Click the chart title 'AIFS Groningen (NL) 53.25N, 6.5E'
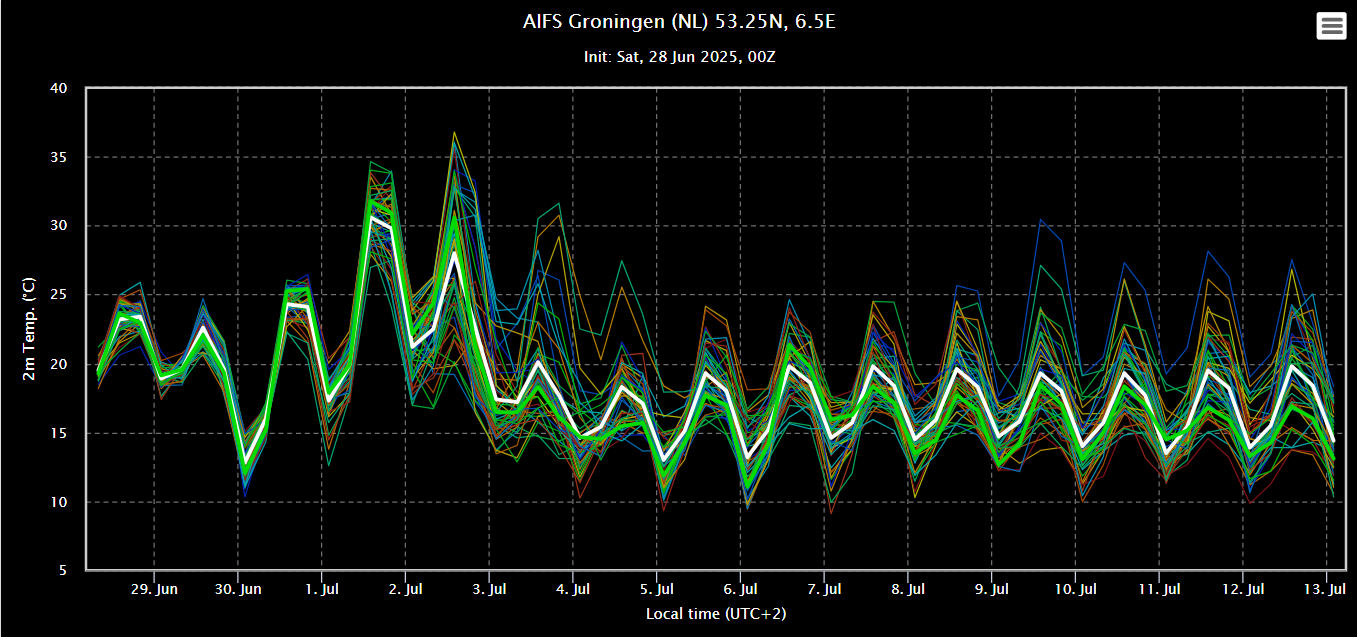The height and width of the screenshot is (637, 1357). 679,21
